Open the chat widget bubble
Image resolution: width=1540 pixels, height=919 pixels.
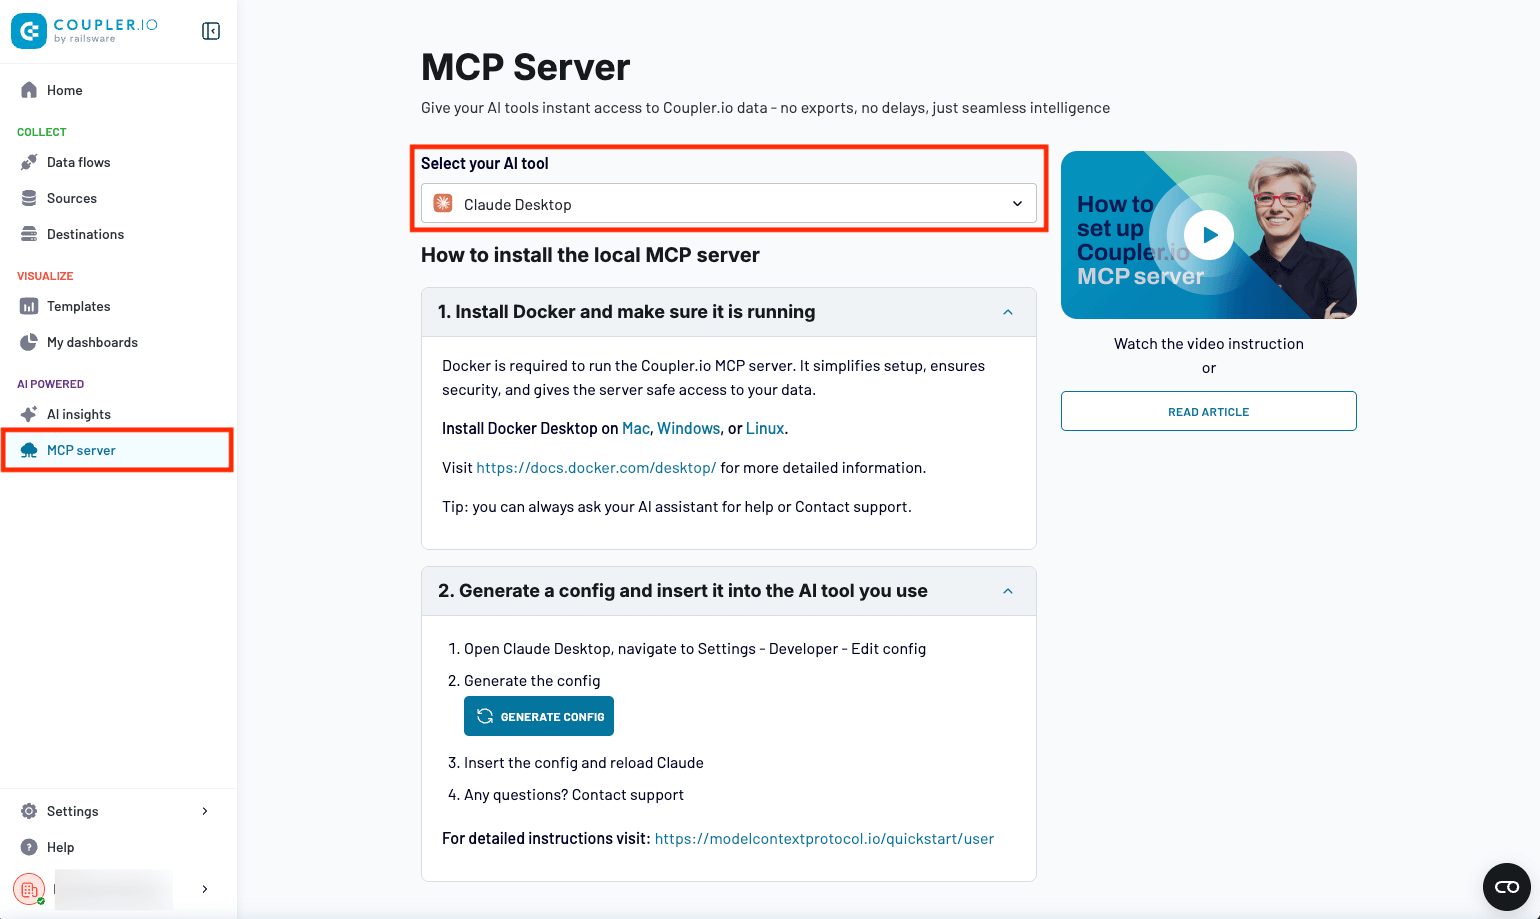tap(1507, 887)
